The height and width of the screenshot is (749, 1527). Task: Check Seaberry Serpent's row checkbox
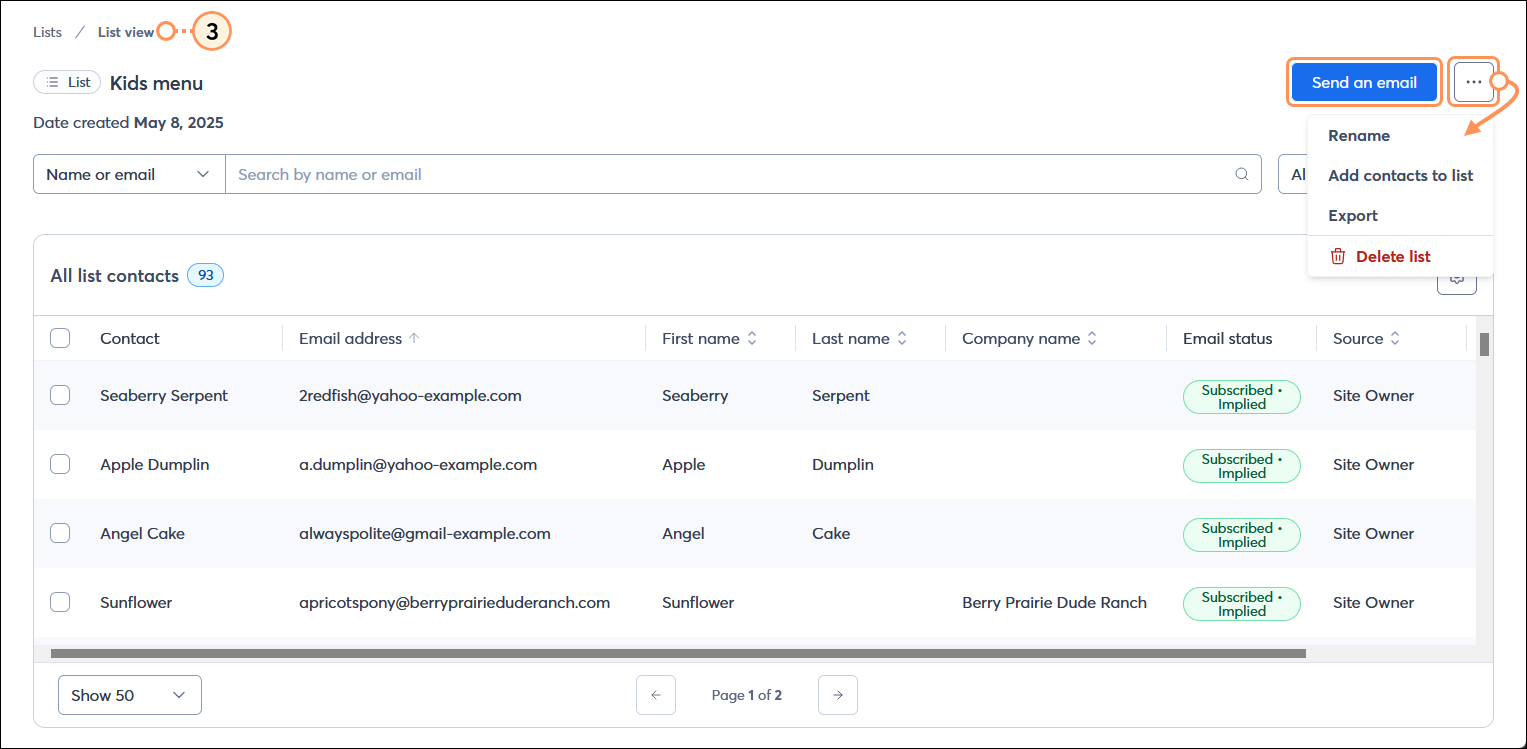59,395
